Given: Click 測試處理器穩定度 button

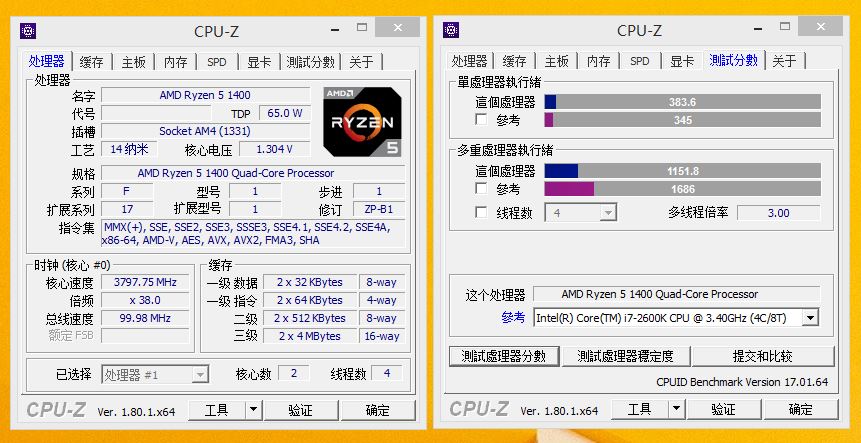Looking at the screenshot, I should coord(625,356).
